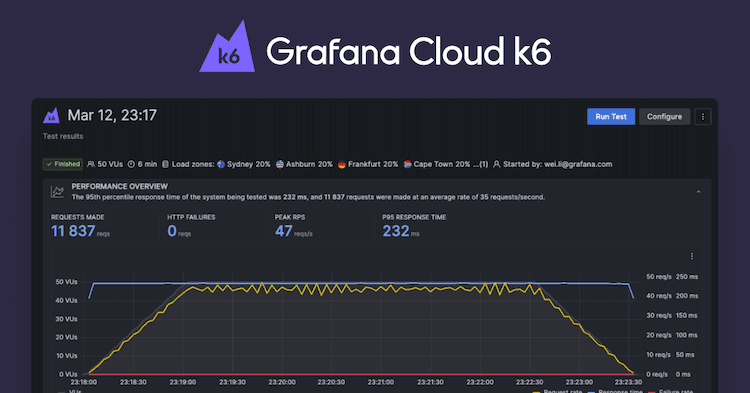Click the Performance Overview chart icon
The height and width of the screenshot is (393, 750).
[57, 192]
